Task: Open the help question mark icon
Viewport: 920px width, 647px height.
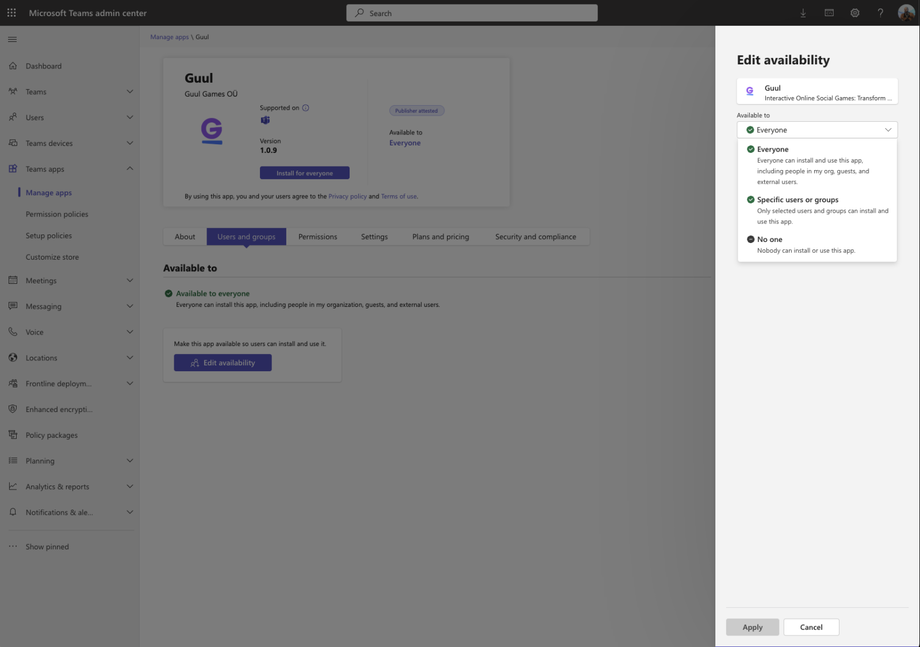Action: (x=880, y=13)
